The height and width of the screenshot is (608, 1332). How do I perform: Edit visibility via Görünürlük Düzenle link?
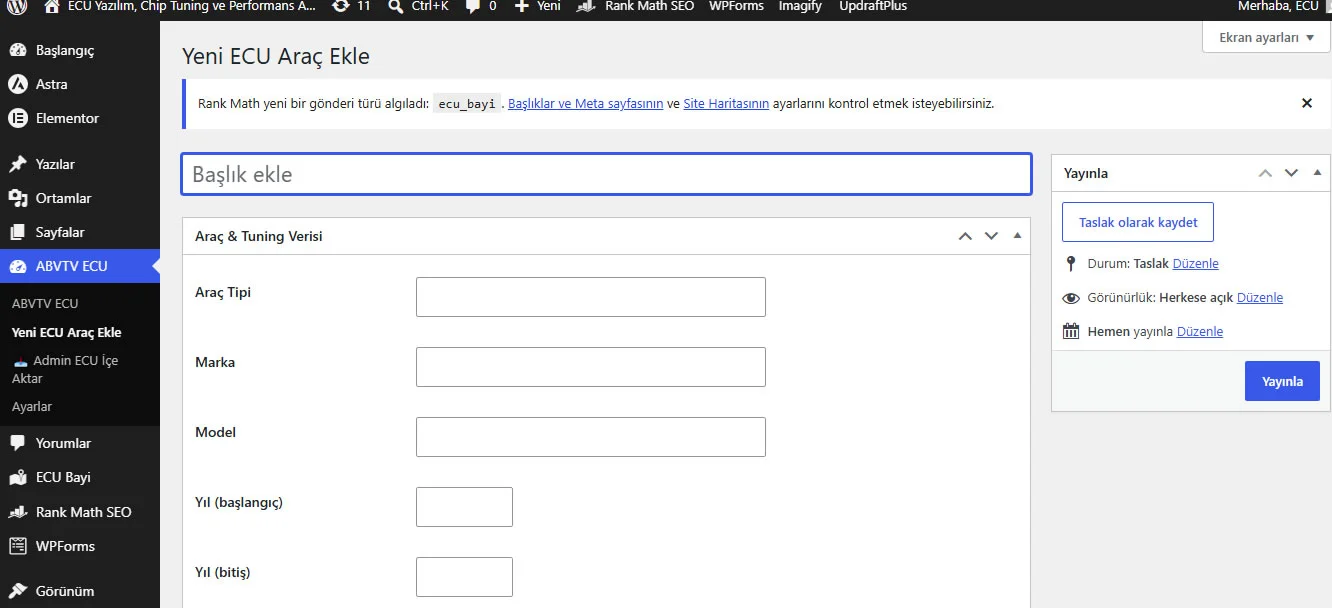1260,298
